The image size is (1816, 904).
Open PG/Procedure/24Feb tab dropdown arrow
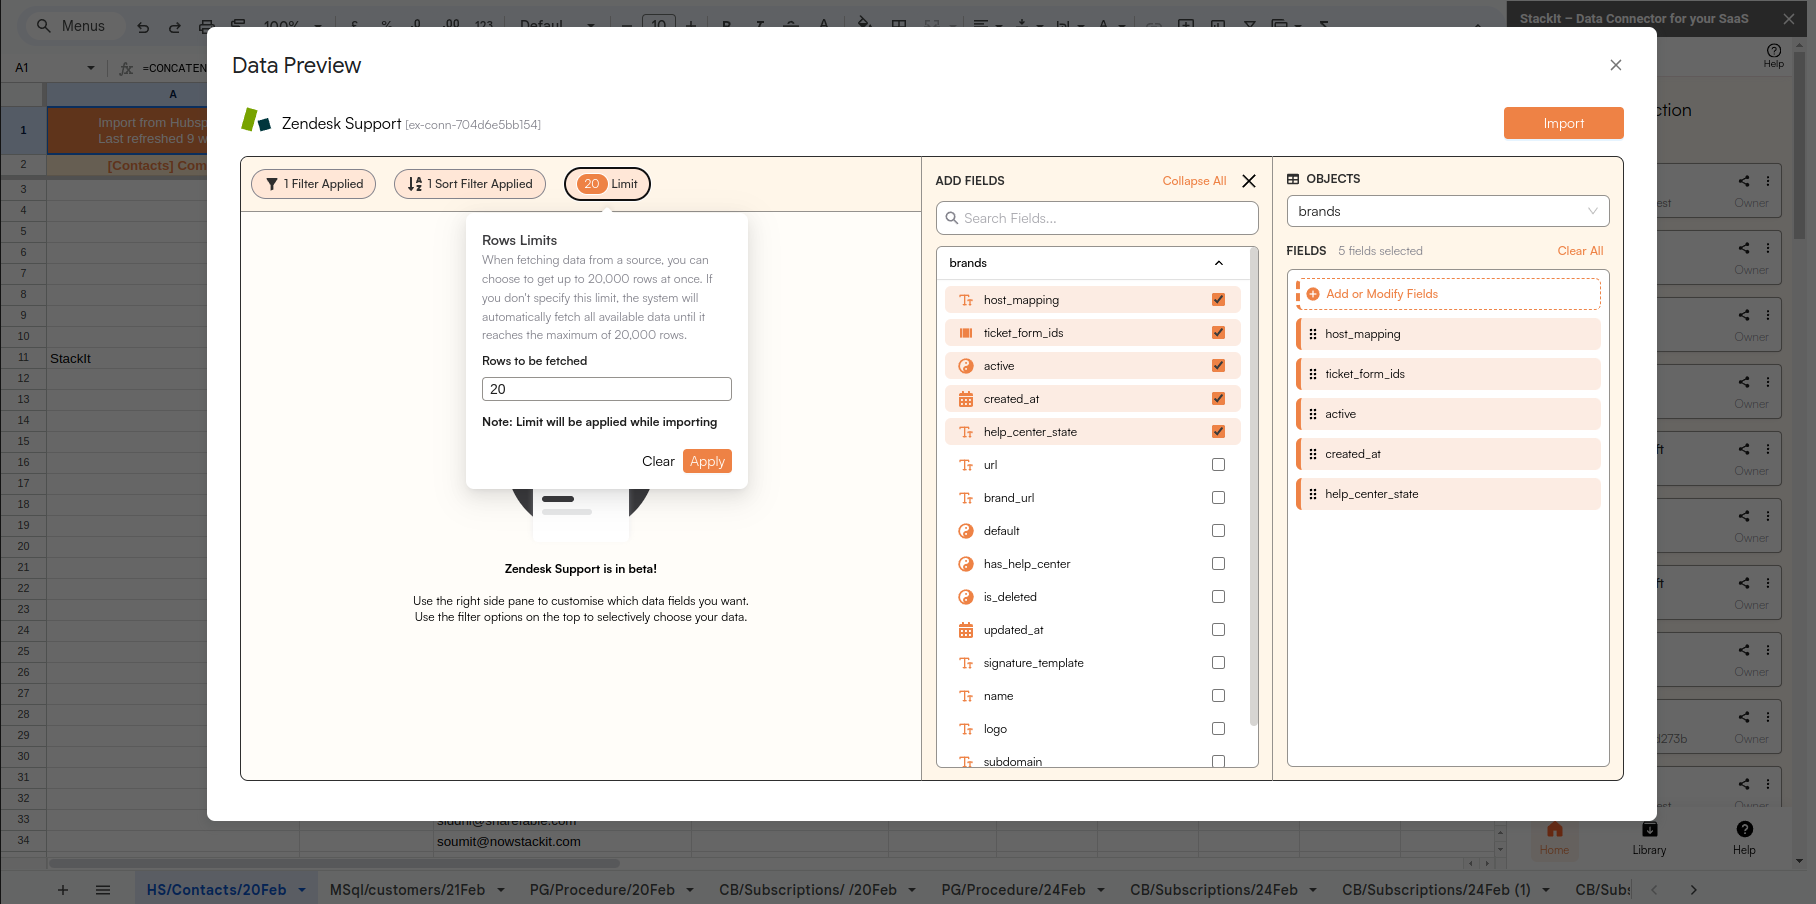tap(1101, 890)
